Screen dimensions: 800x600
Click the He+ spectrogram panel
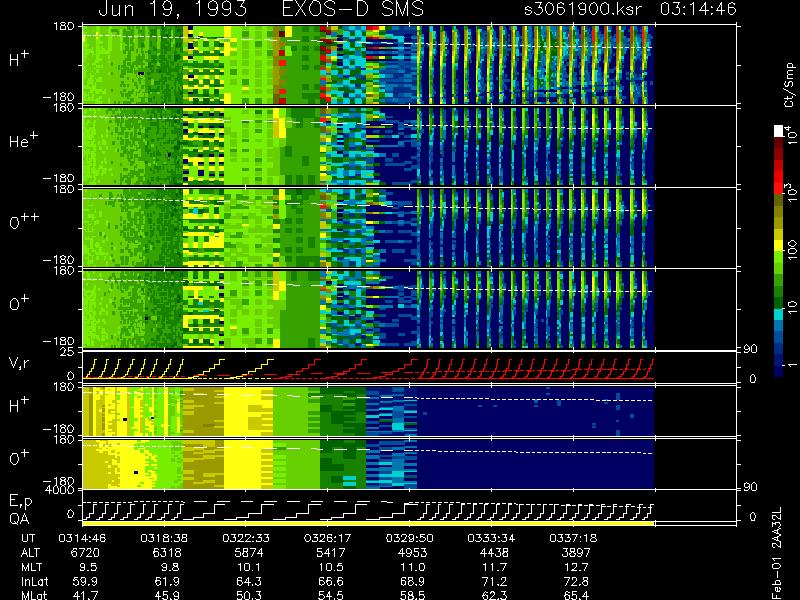click(x=368, y=146)
